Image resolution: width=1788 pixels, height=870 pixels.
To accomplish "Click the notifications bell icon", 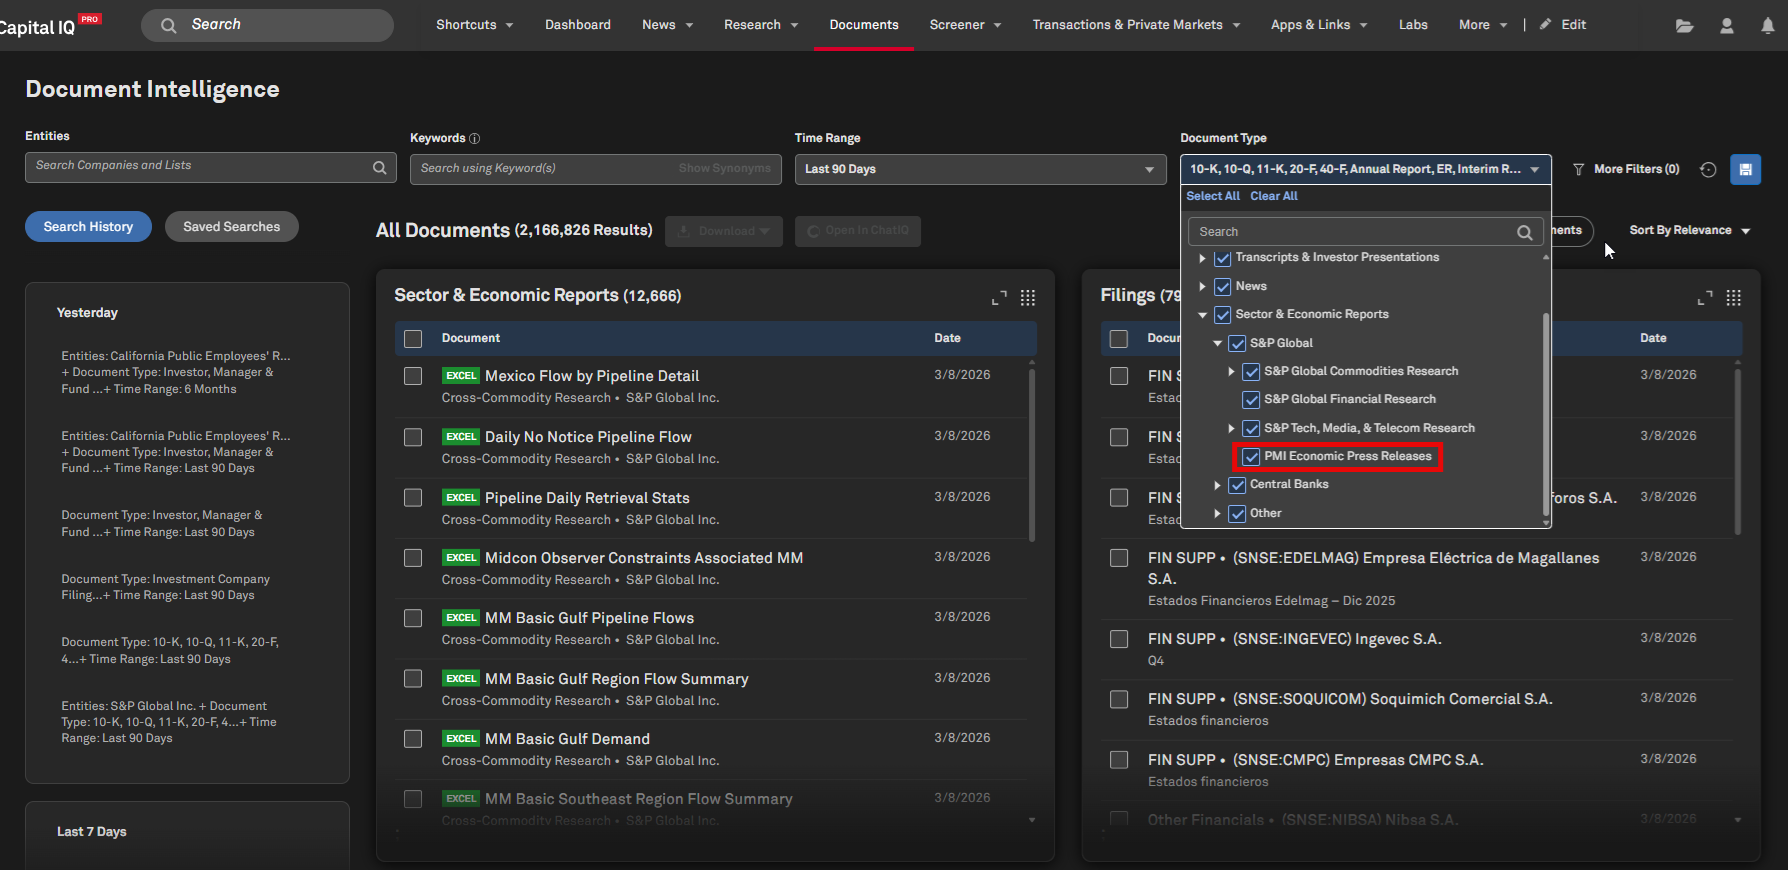I will pos(1767,26).
